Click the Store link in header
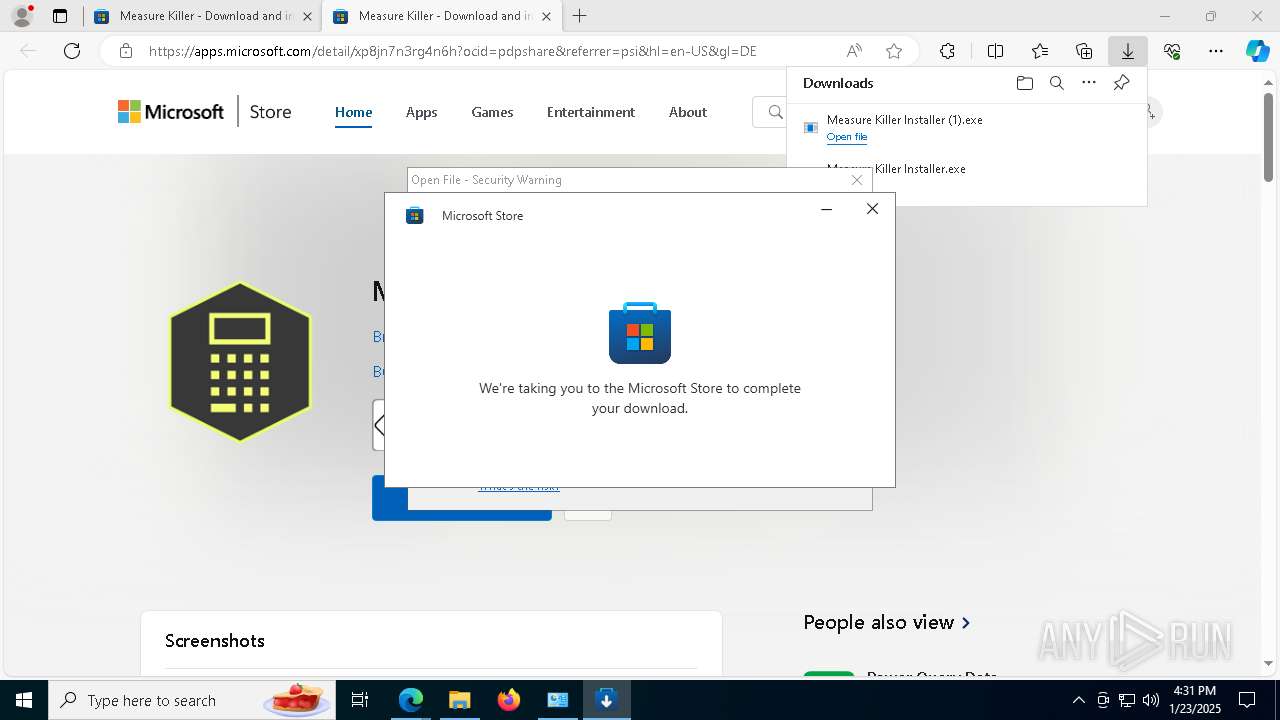 click(270, 112)
